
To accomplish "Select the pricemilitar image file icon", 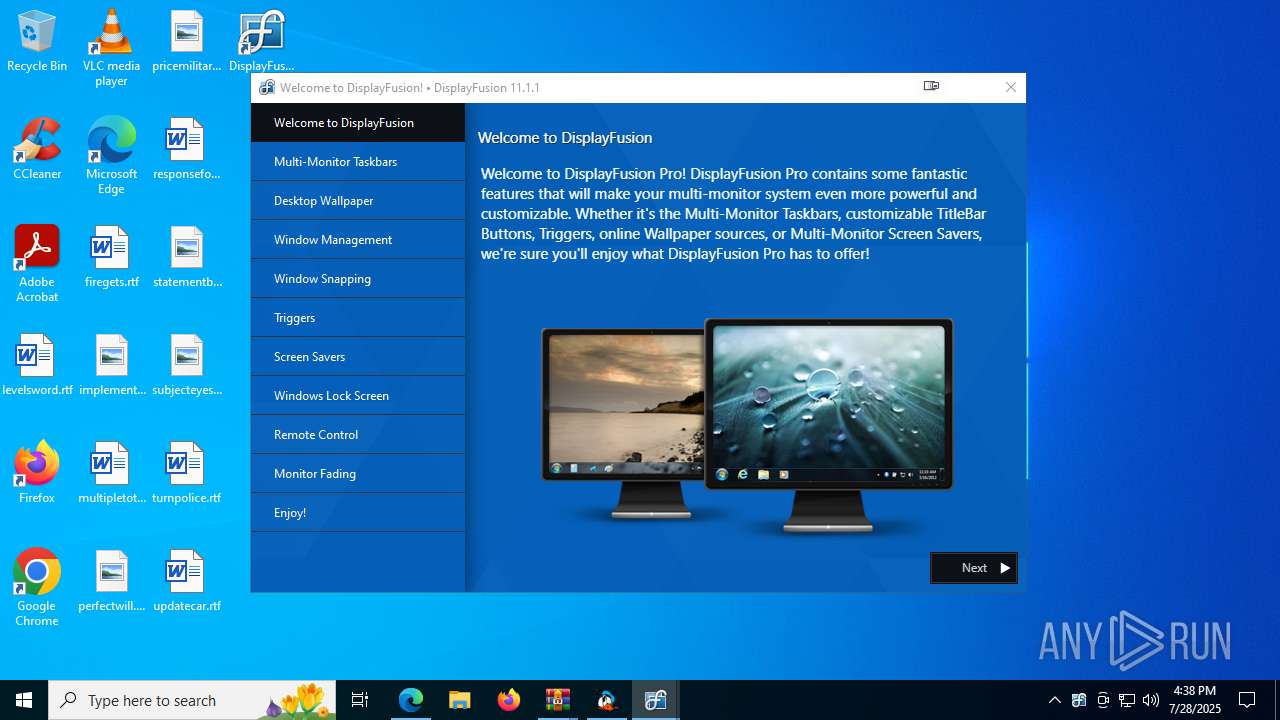I will pyautogui.click(x=186, y=42).
